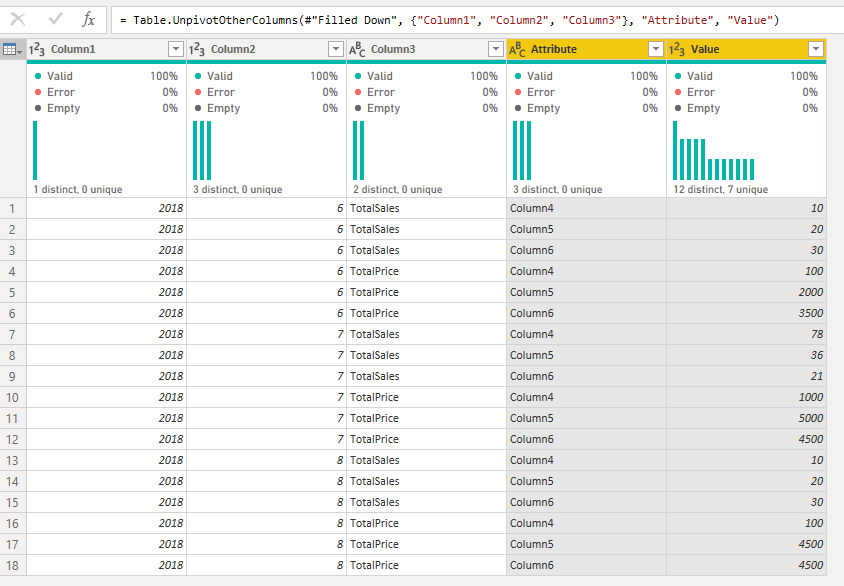844x586 pixels.
Task: Click '12 distinct, 7 unique' under Value
Action: click(x=720, y=189)
